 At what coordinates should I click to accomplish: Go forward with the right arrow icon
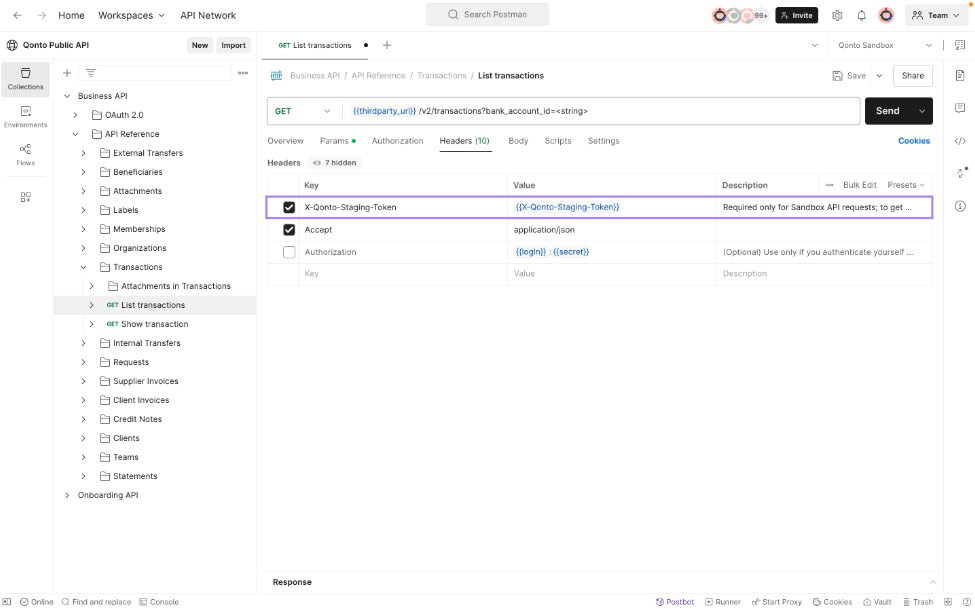tap(42, 15)
